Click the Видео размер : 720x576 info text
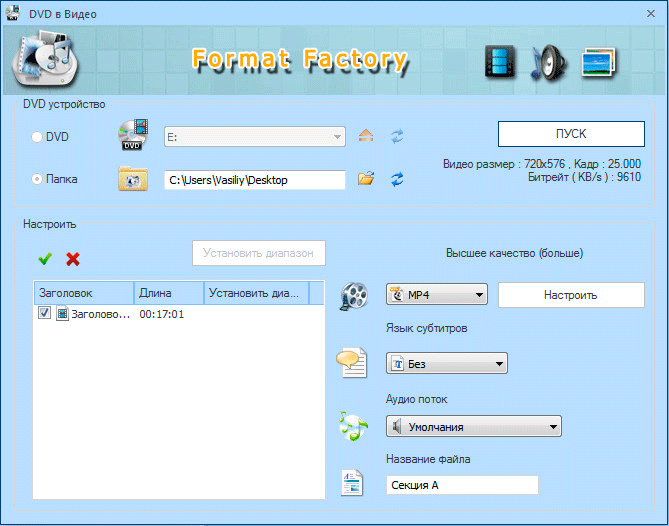 (x=503, y=164)
